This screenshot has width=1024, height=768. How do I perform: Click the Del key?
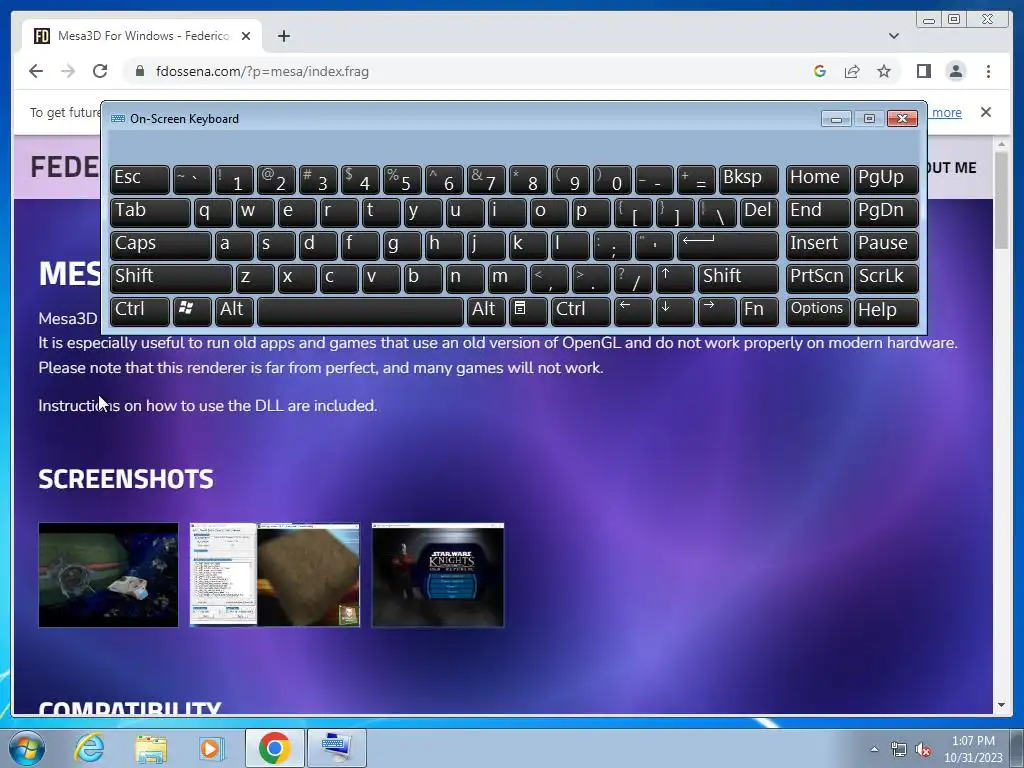tap(758, 212)
